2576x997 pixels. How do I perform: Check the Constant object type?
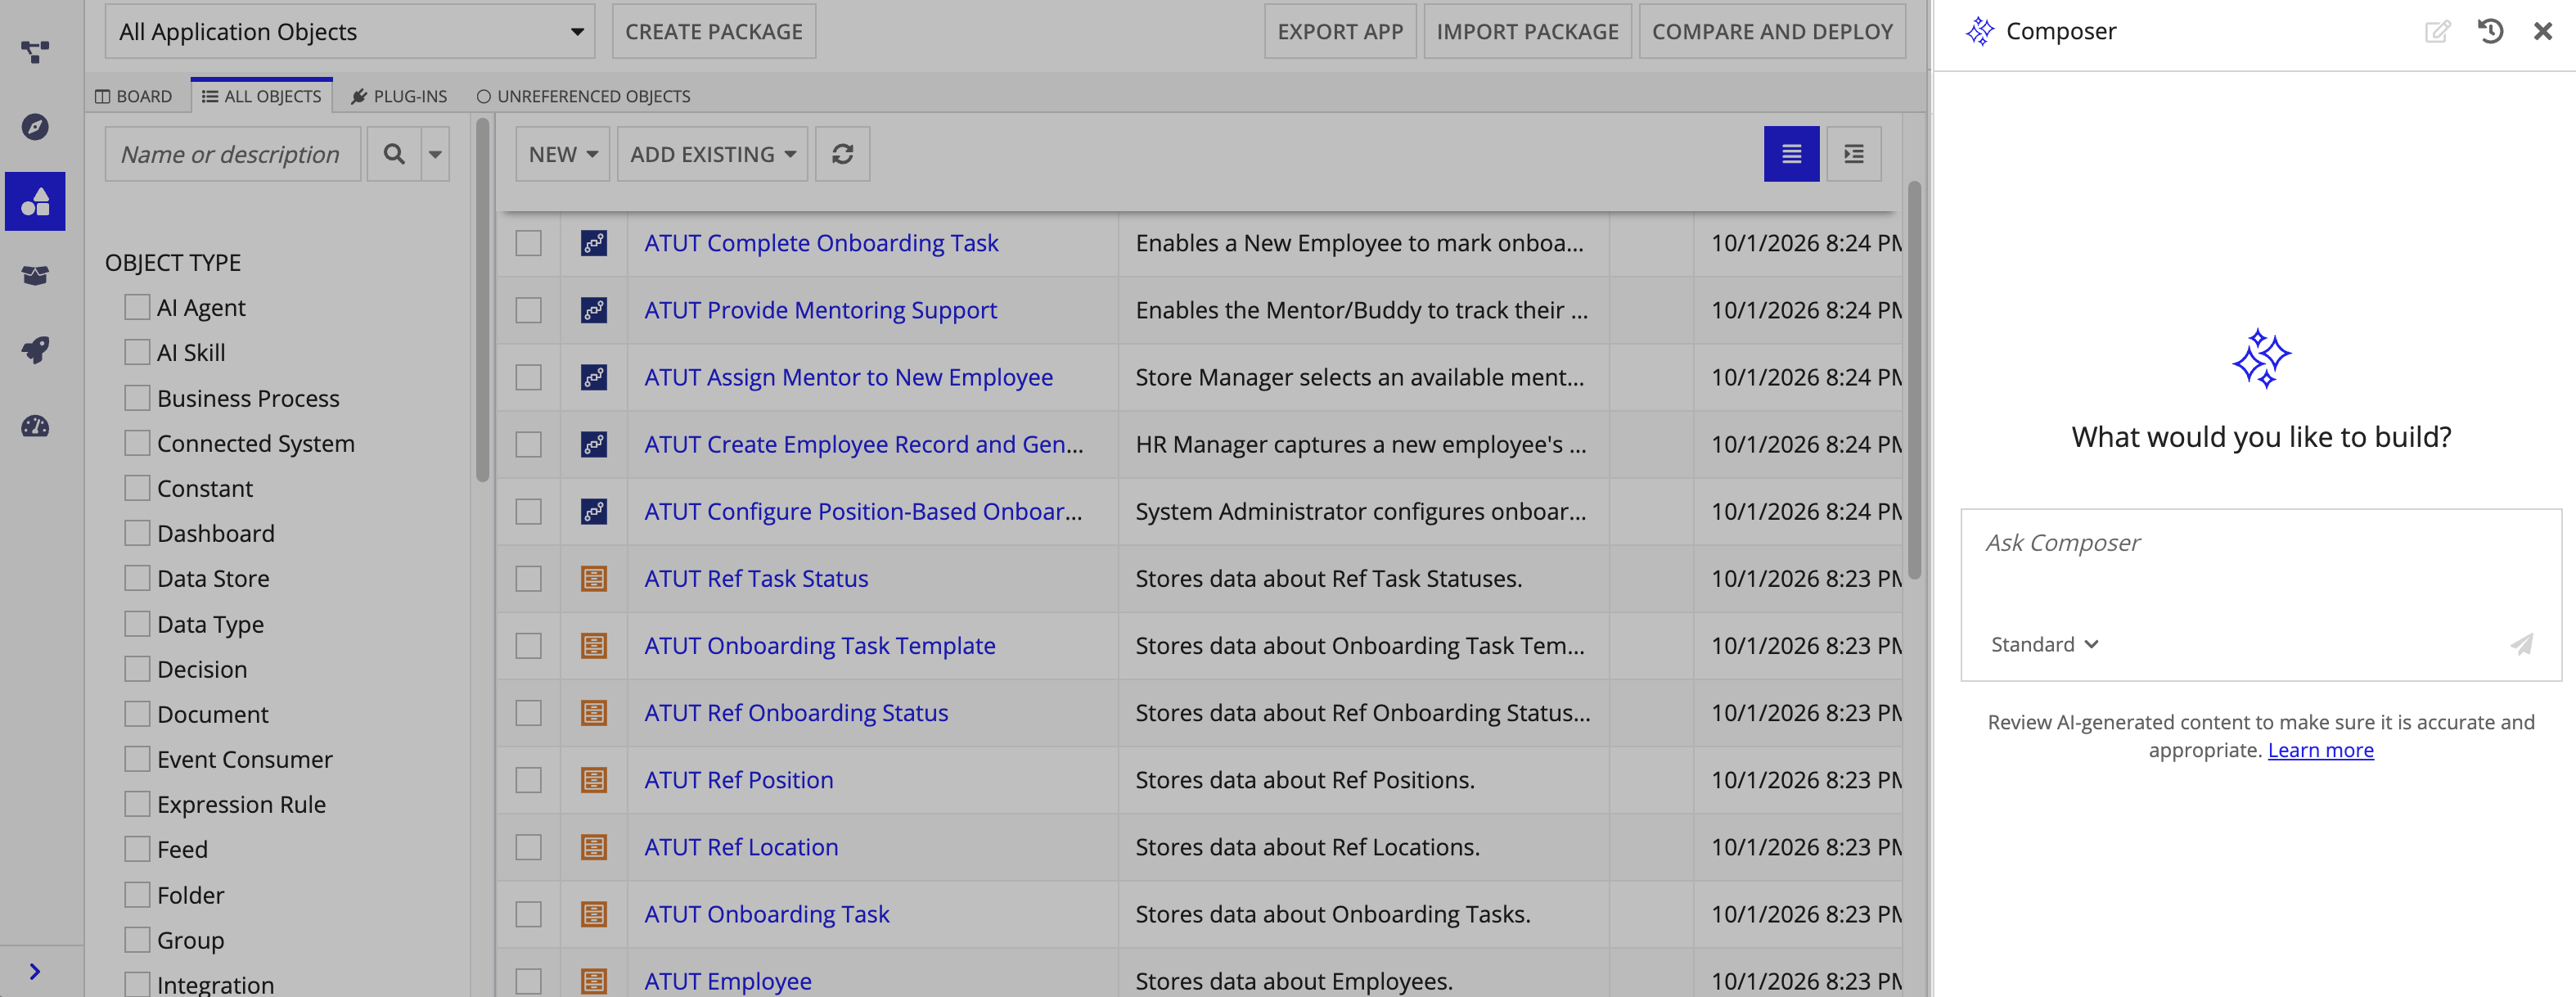coord(137,488)
